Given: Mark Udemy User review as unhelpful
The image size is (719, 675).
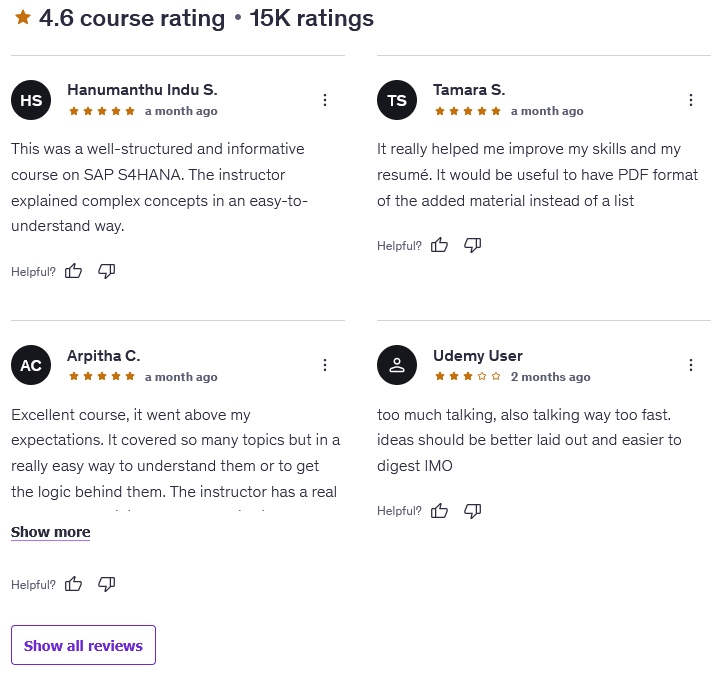Looking at the screenshot, I should 472,511.
